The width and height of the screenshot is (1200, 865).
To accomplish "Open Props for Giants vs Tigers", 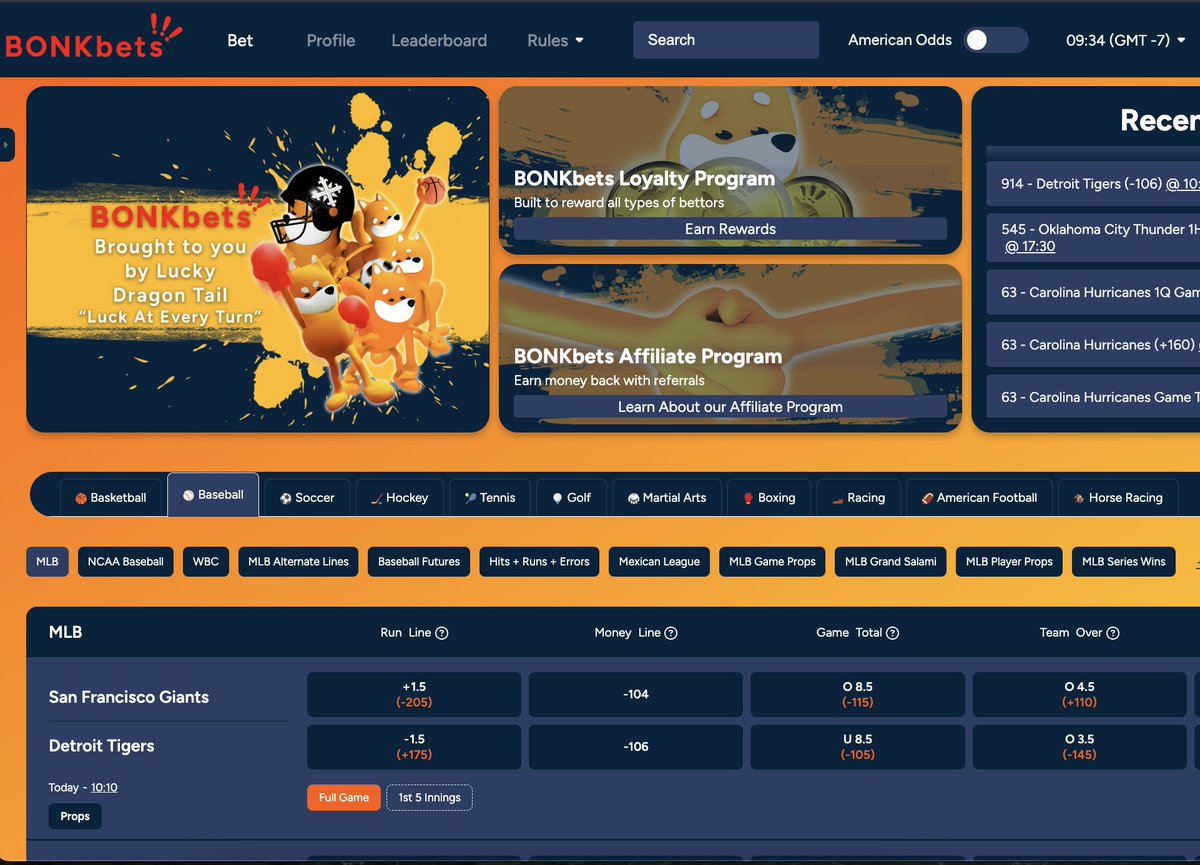I will (75, 816).
